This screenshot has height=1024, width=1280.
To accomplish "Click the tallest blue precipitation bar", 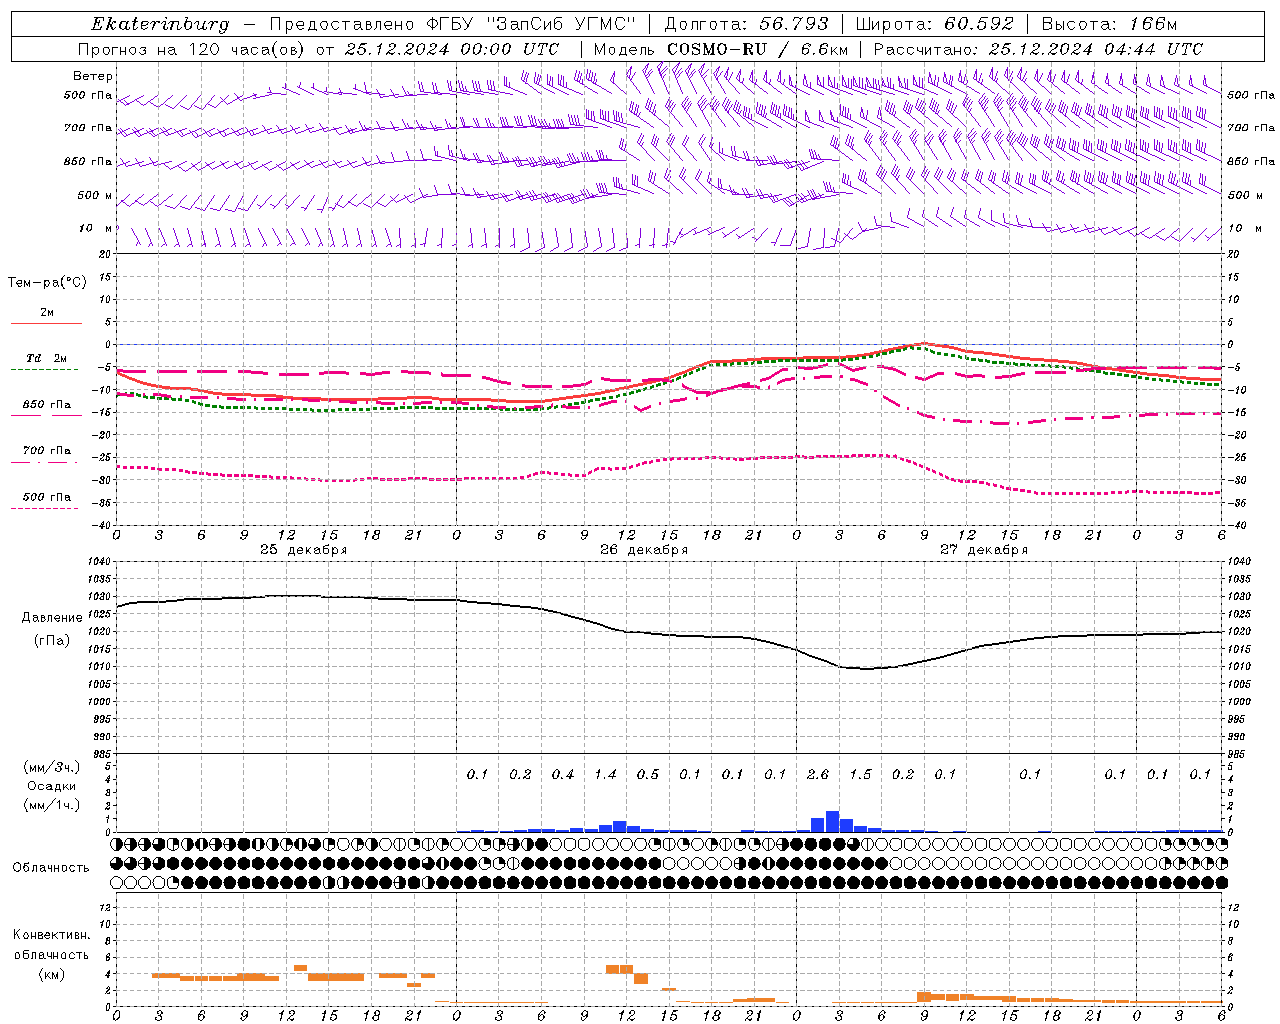I will click(x=832, y=821).
